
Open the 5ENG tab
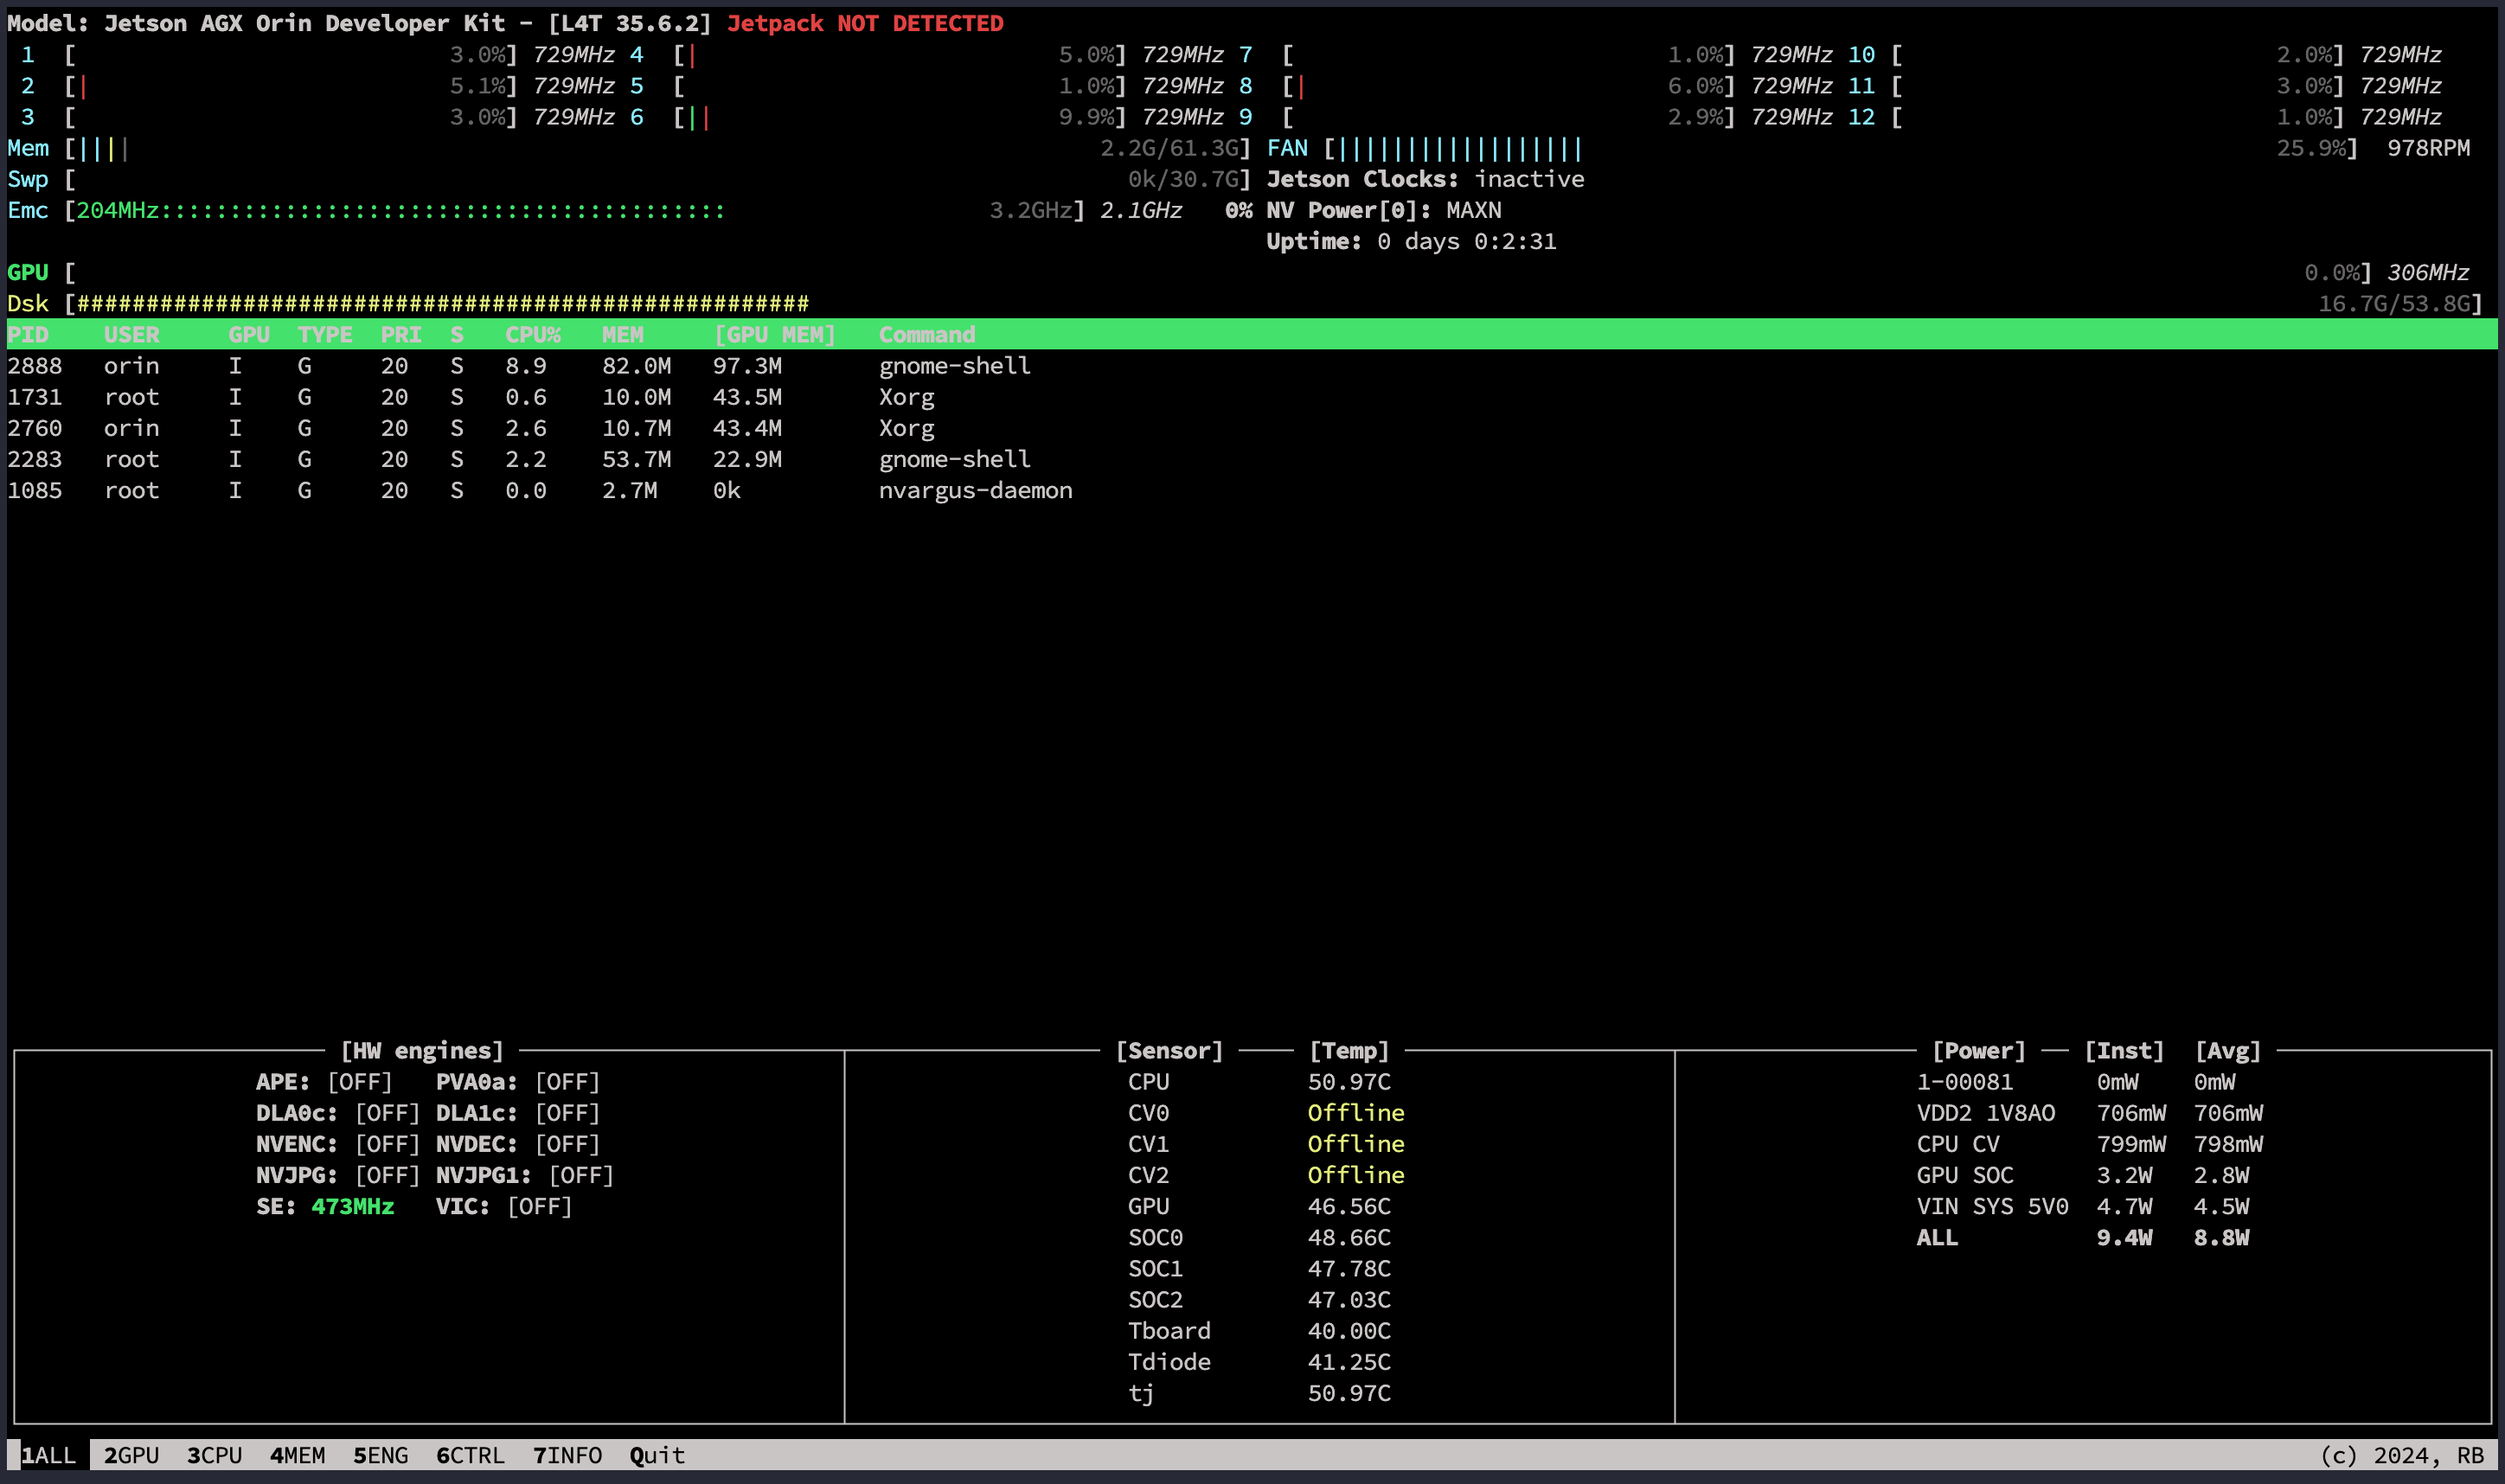pyautogui.click(x=380, y=1455)
